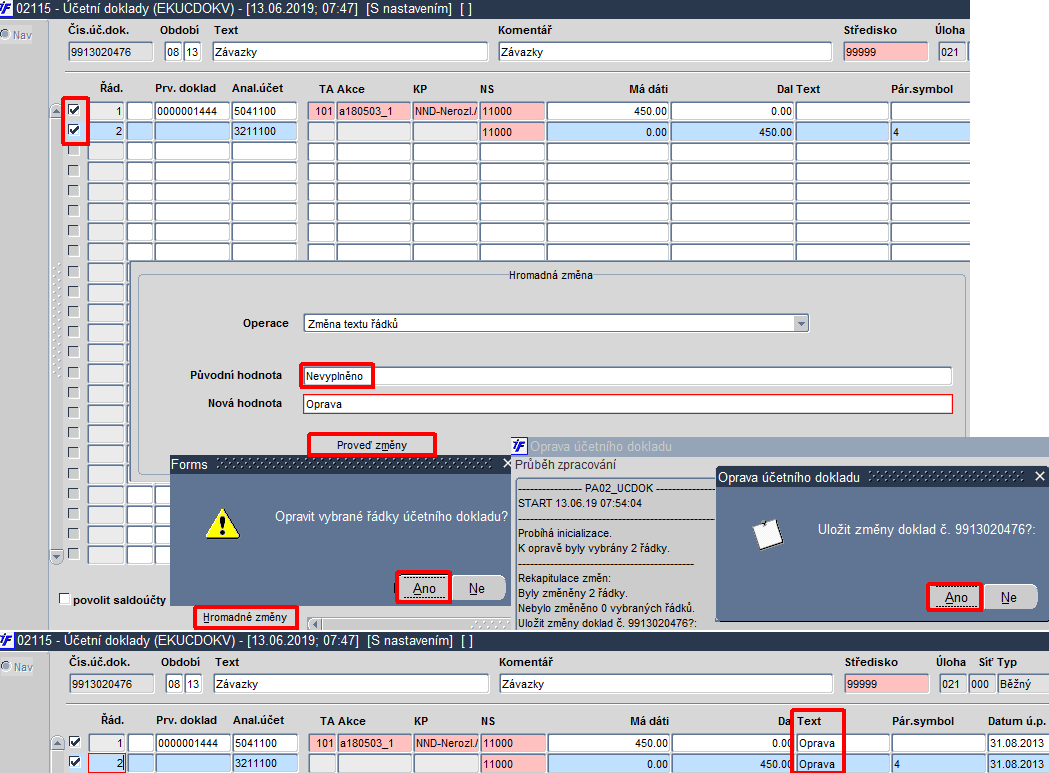Viewport: 1049px width, 773px height.
Task: Click the Proveď změny button
Action: [x=371, y=445]
